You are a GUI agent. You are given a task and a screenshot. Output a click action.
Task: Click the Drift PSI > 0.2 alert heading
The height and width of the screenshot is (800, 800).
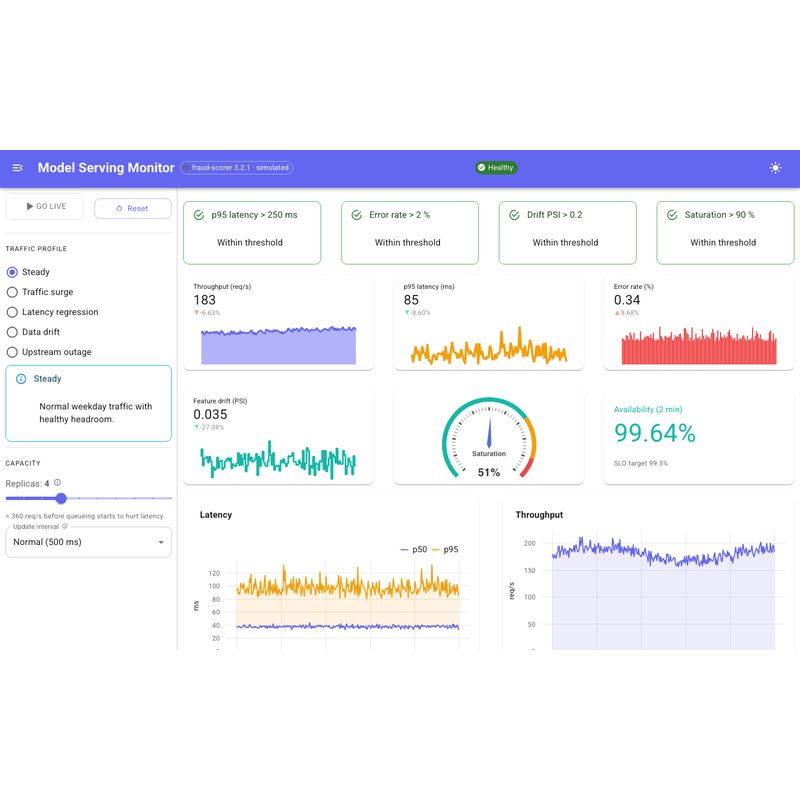click(x=555, y=215)
